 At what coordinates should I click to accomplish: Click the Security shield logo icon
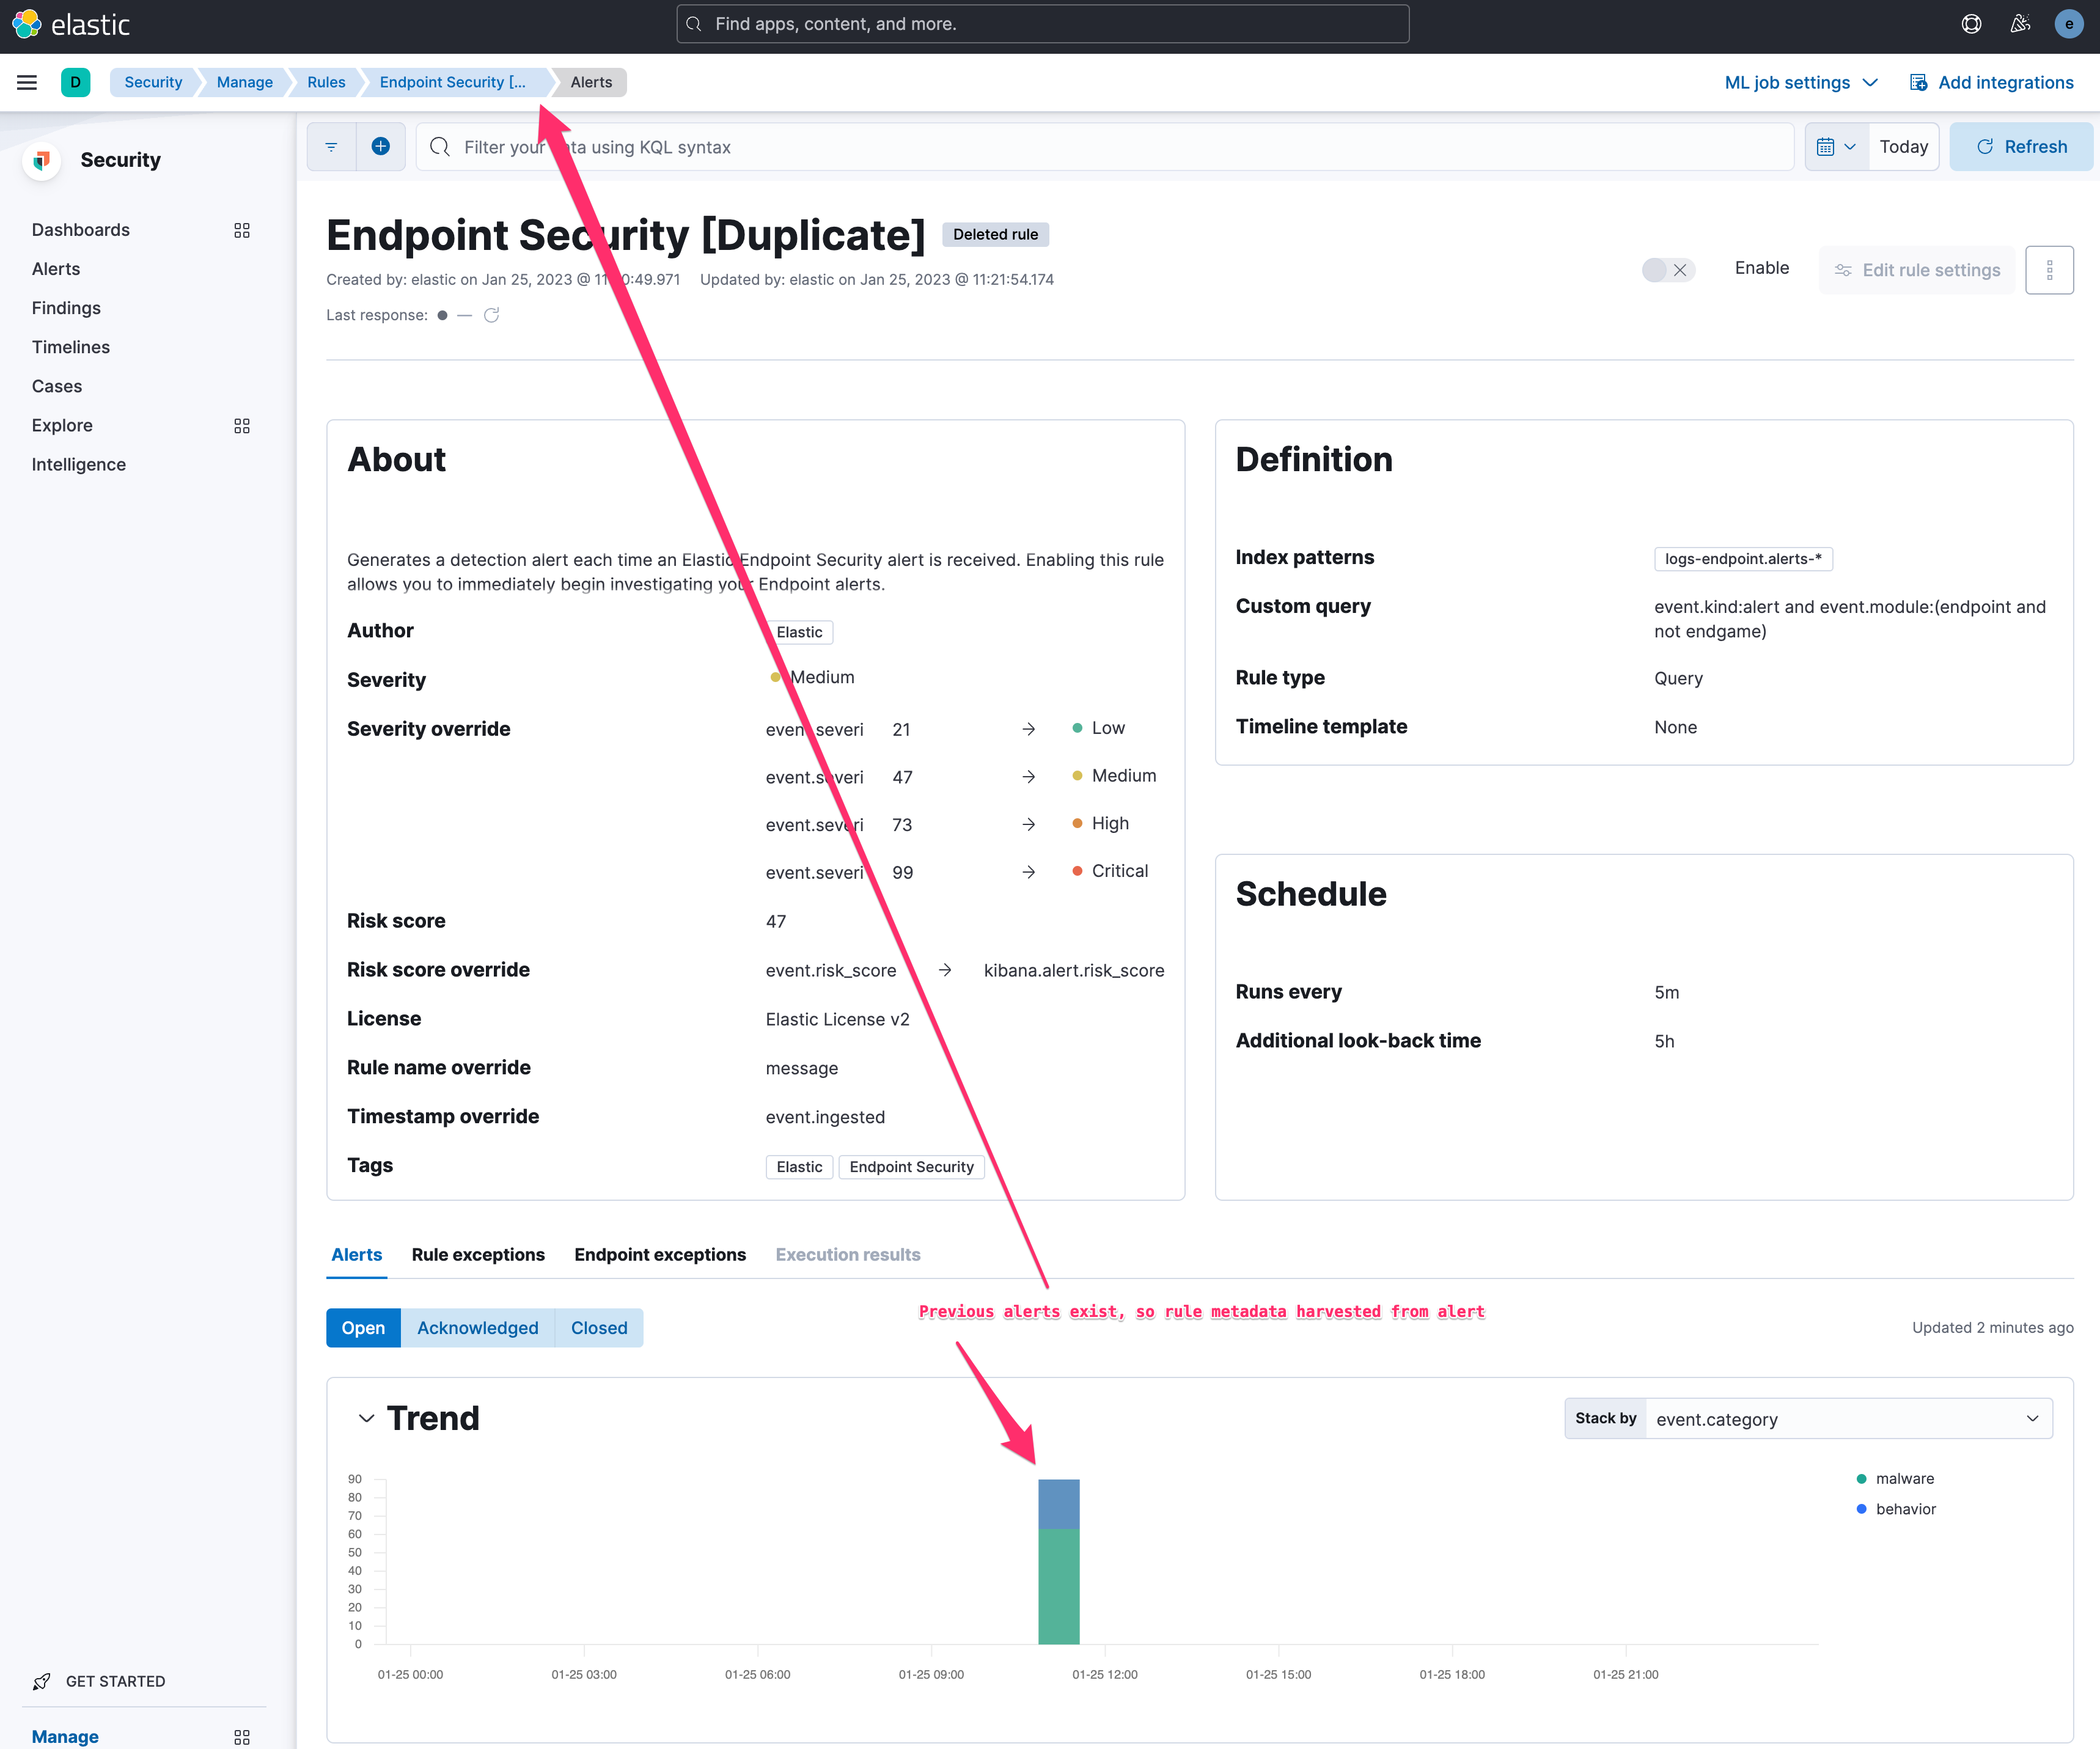pos(41,160)
